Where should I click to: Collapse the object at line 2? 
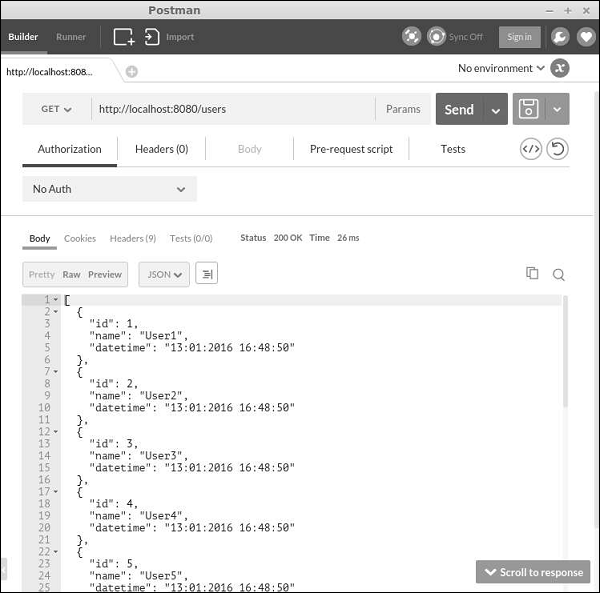(x=56, y=312)
